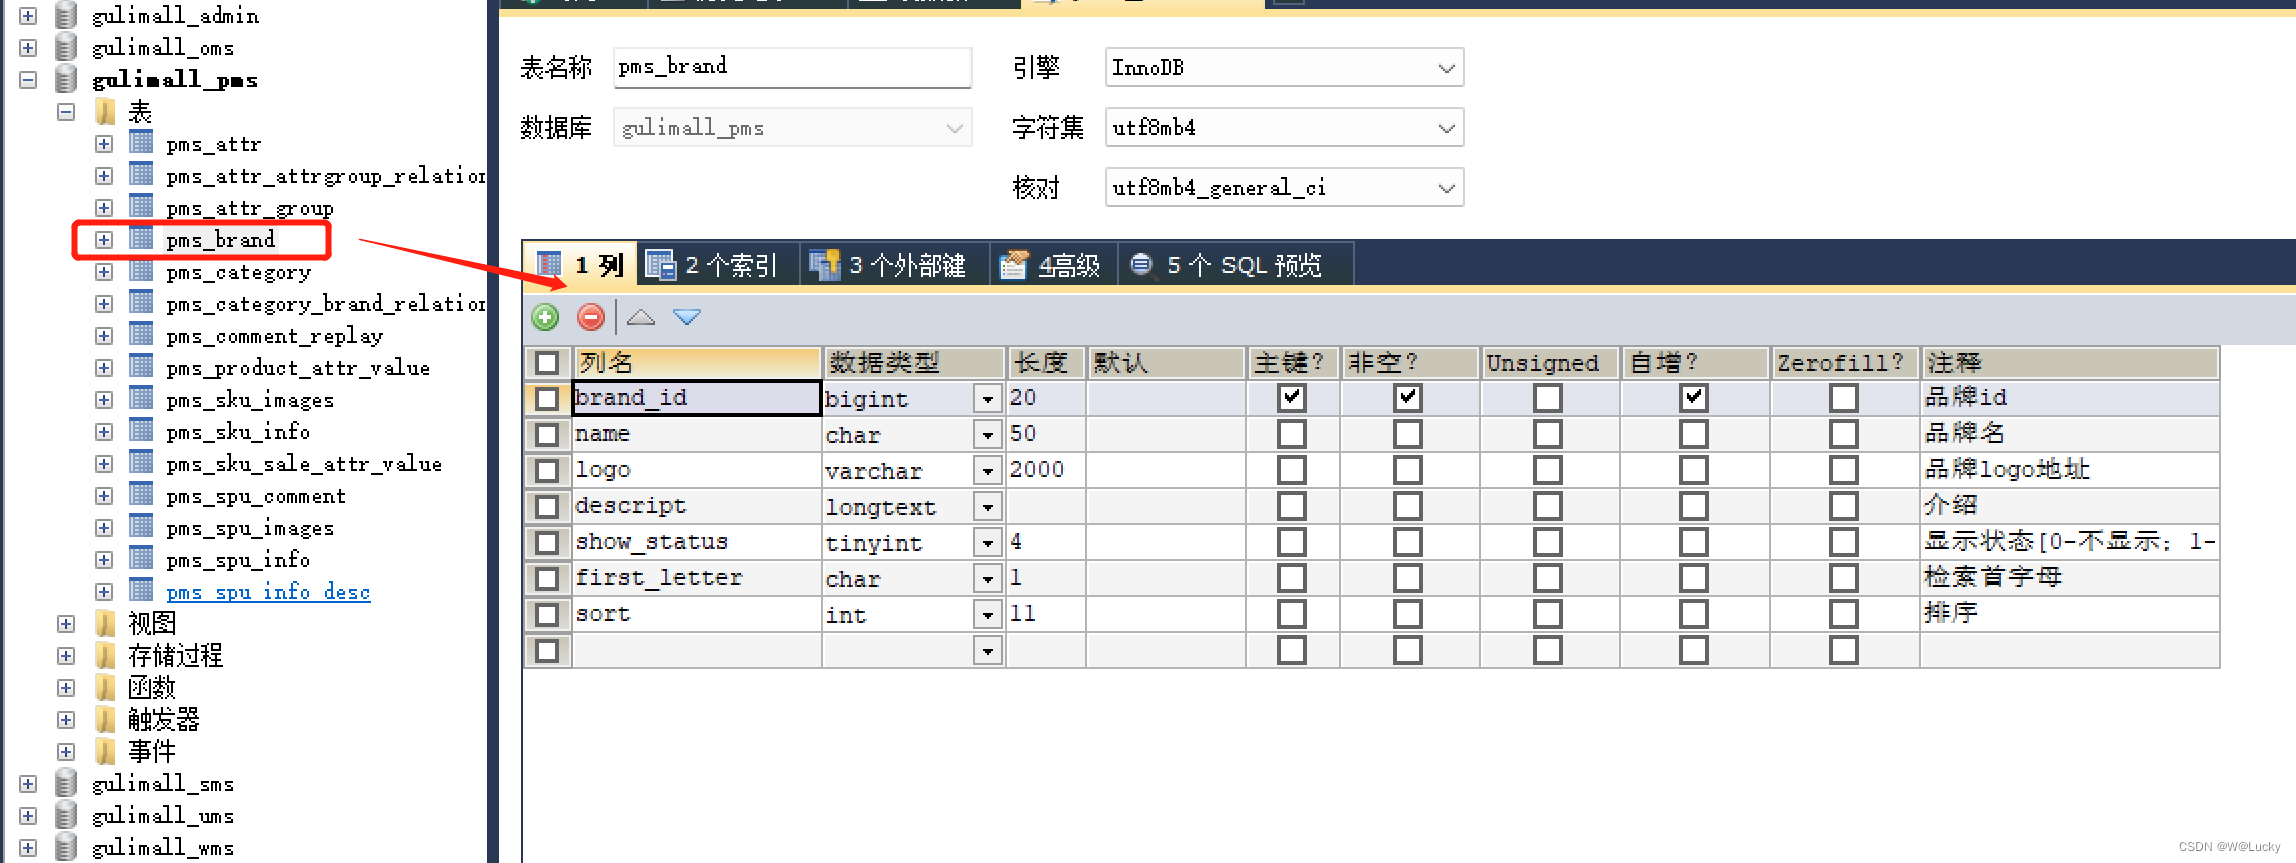This screenshot has width=2296, height=863.
Task: Expand the gulimall_sms database node
Action: tap(28, 784)
